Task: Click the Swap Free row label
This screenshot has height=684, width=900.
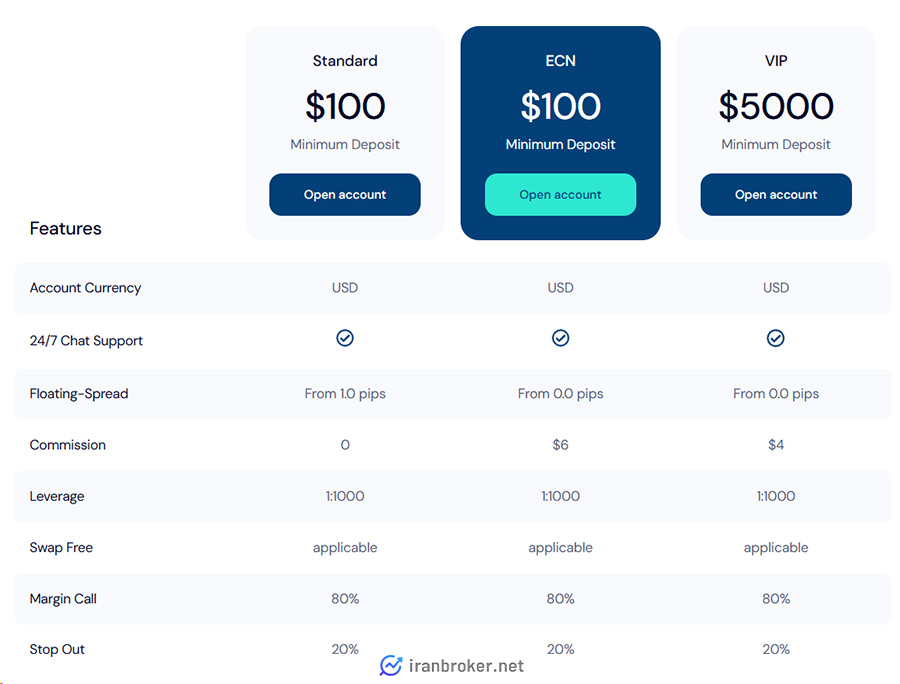Action: pyautogui.click(x=61, y=547)
